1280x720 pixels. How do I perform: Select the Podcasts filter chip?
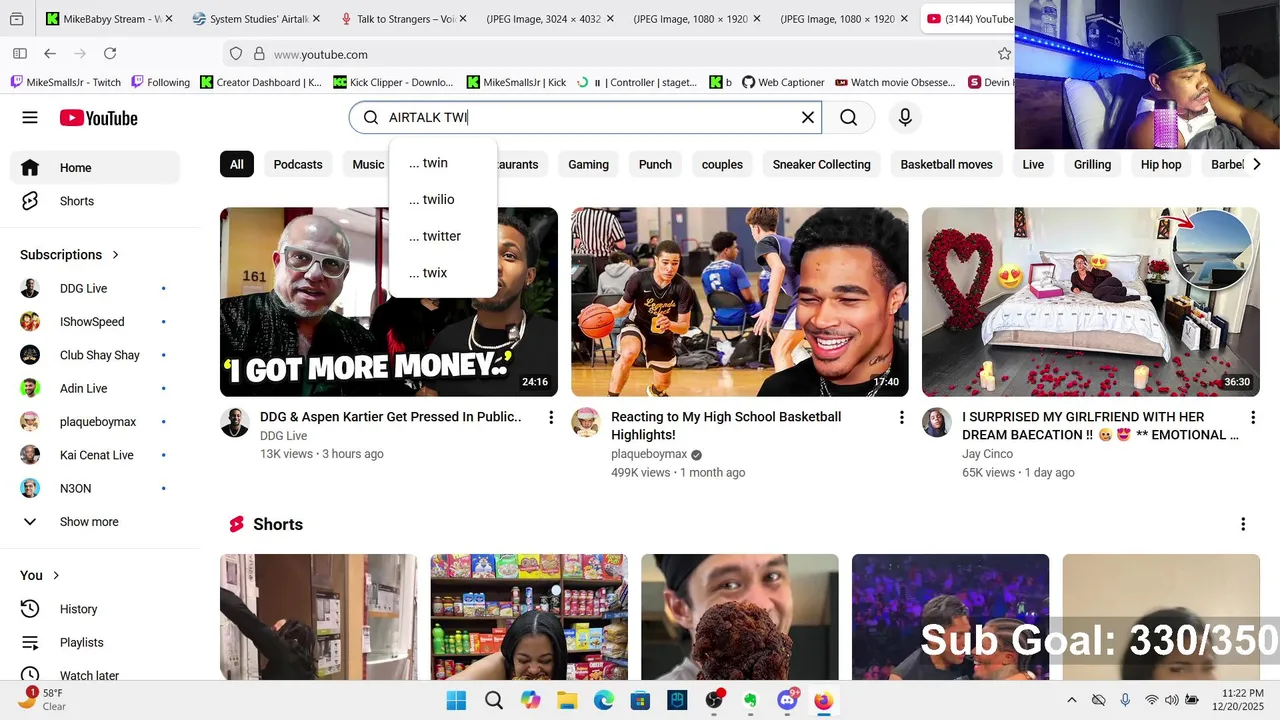(298, 164)
